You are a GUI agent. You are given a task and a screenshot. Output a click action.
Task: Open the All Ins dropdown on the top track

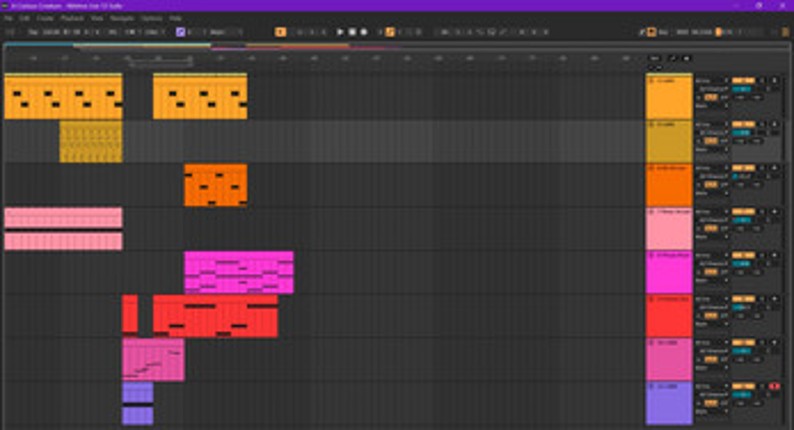coord(706,80)
